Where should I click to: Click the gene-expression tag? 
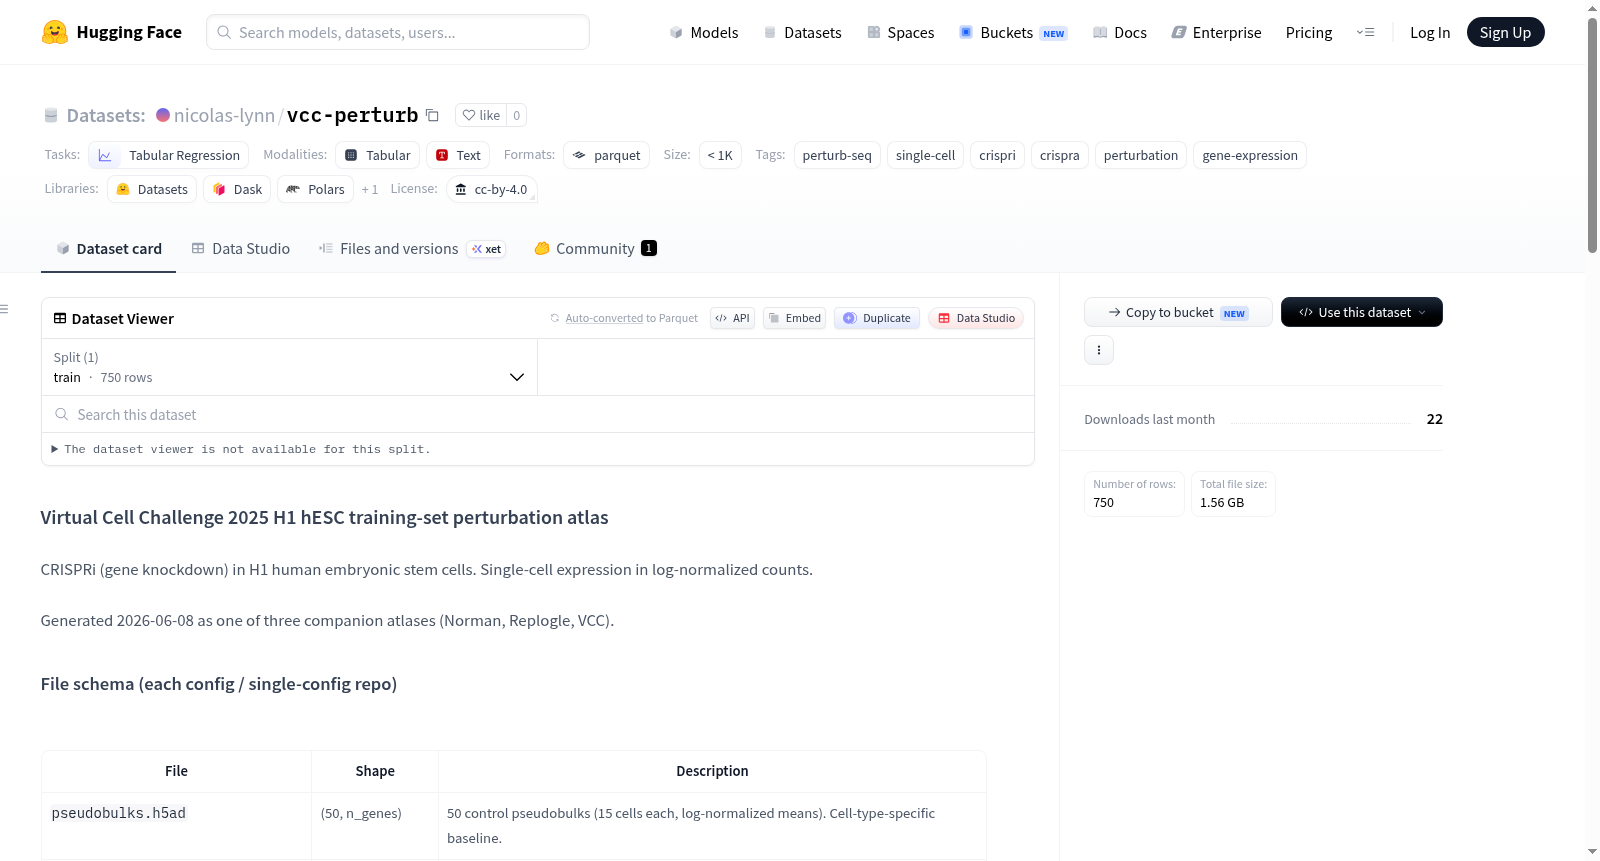(1250, 155)
